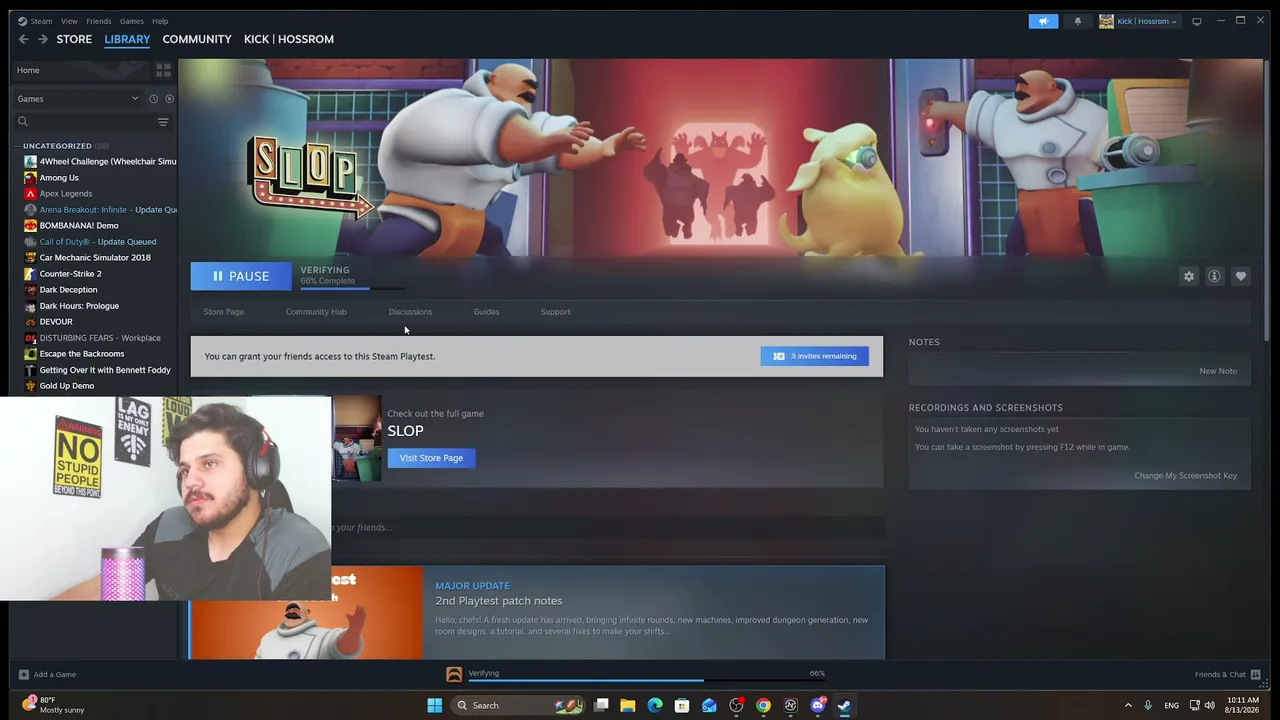Sort library by recent activity clock icon

(153, 99)
